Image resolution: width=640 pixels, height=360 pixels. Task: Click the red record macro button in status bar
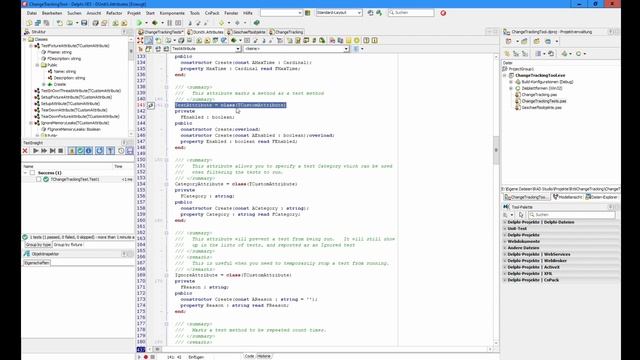coord(146,357)
